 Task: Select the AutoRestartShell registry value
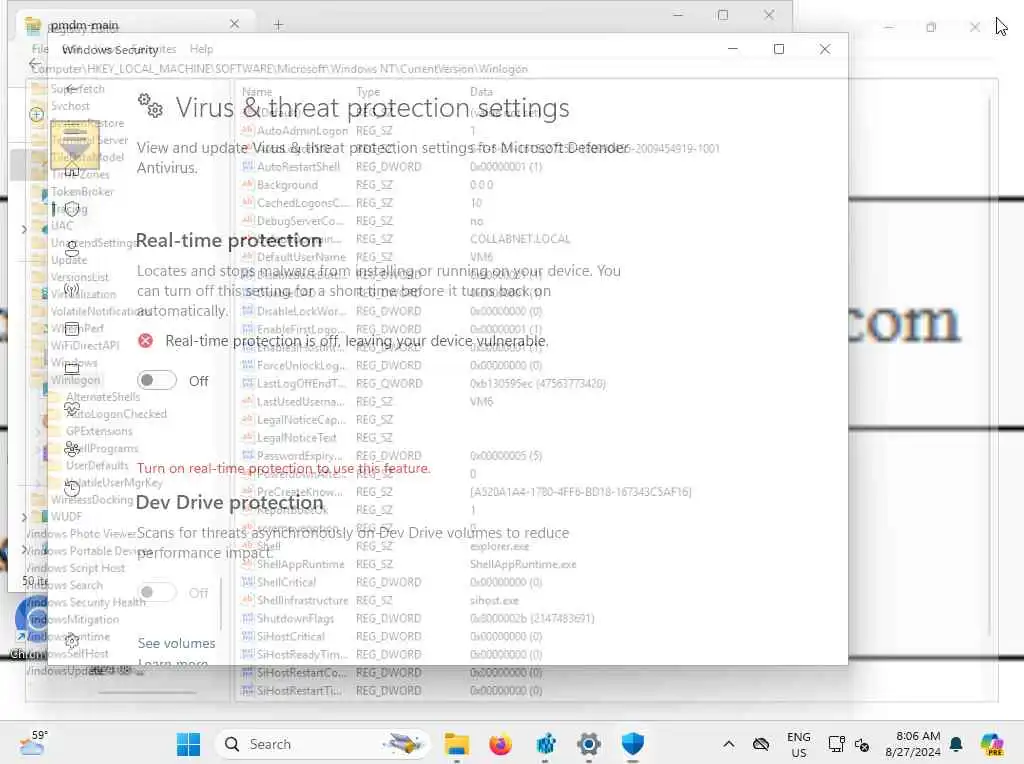(298, 167)
